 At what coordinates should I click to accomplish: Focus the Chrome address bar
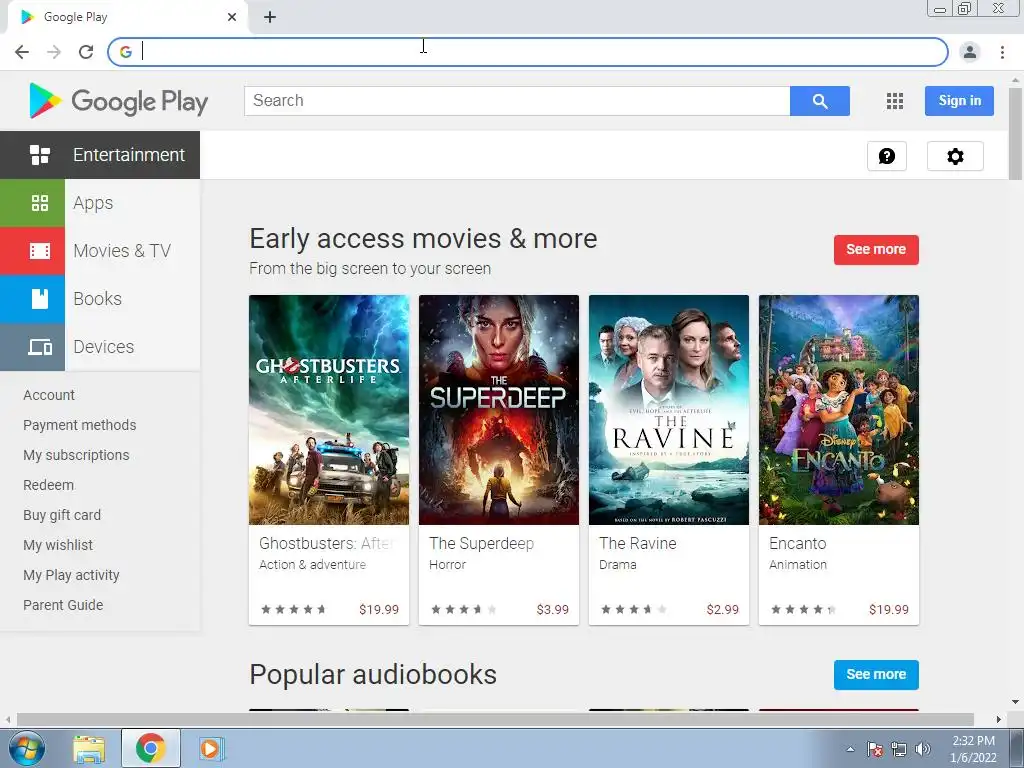528,52
